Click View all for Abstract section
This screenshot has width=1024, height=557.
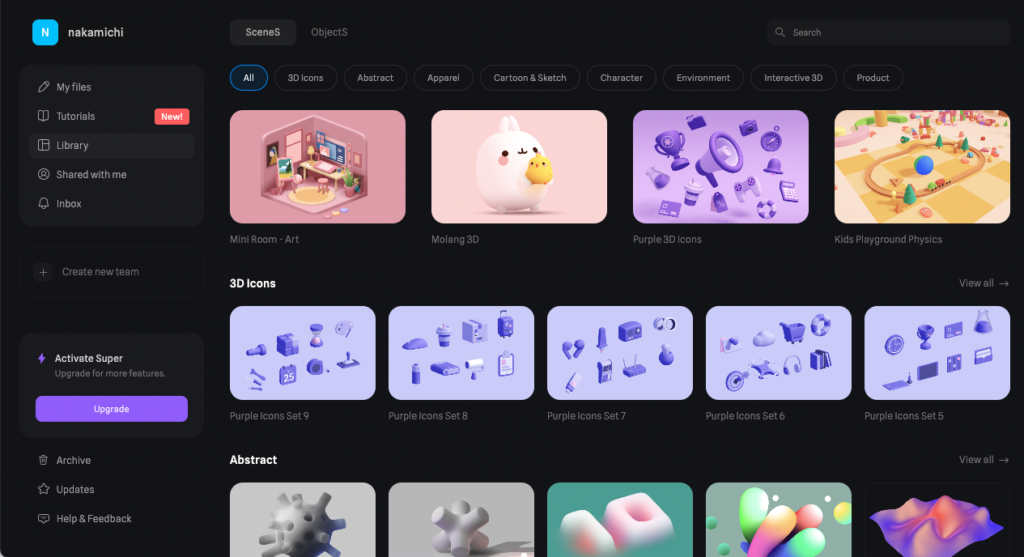(x=984, y=460)
